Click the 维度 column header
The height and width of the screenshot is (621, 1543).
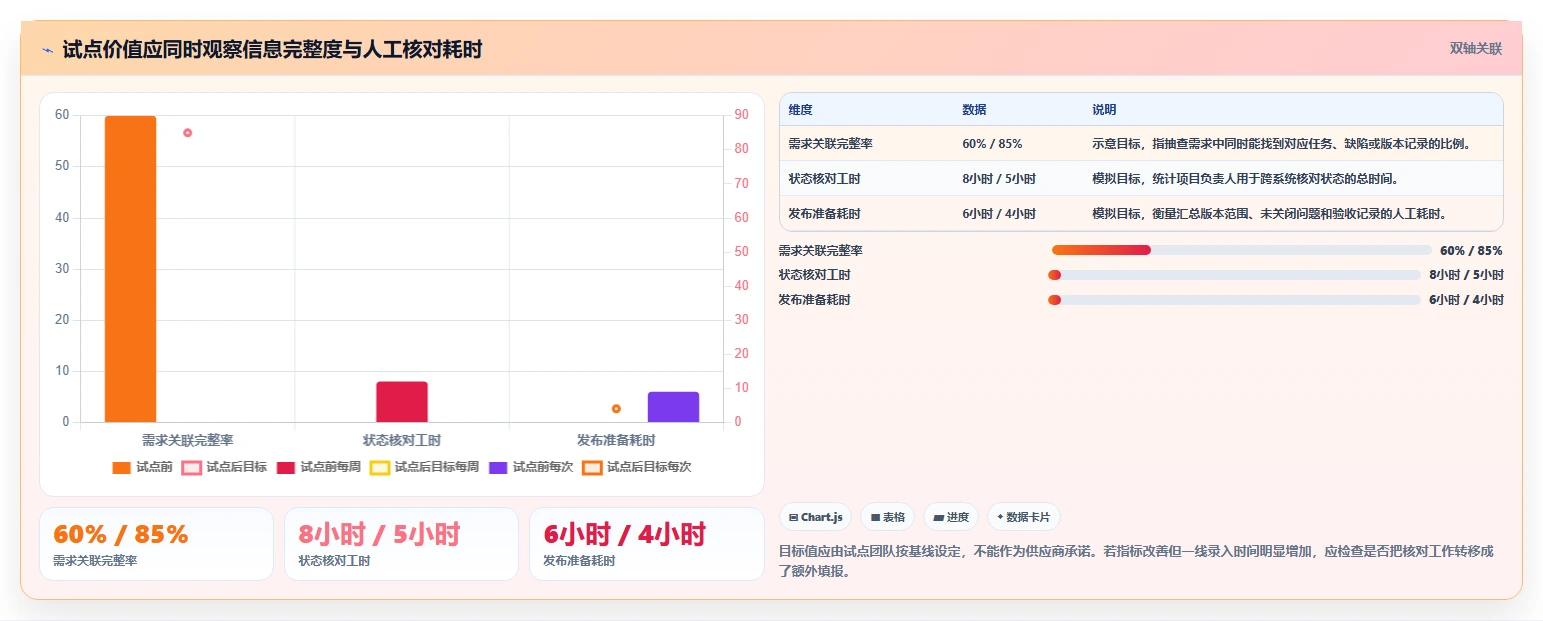(x=801, y=110)
